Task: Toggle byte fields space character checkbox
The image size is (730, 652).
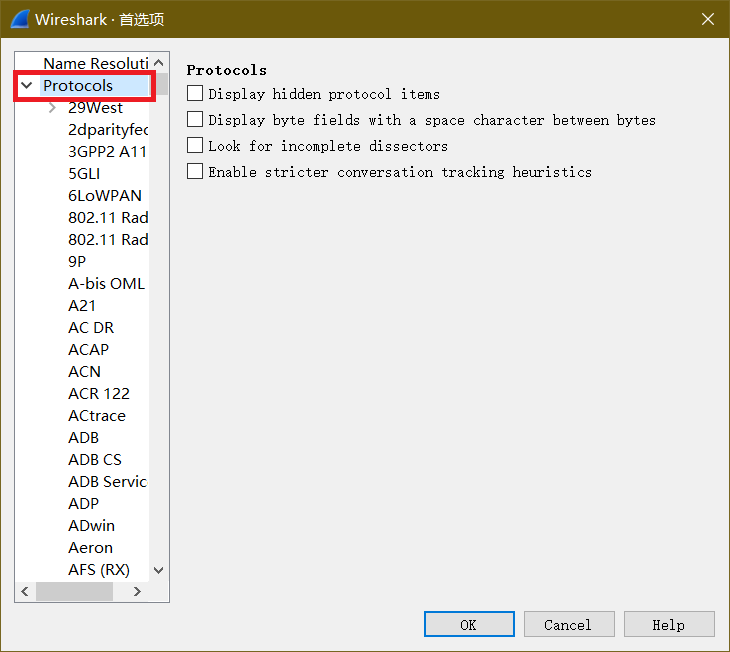Action: point(195,120)
